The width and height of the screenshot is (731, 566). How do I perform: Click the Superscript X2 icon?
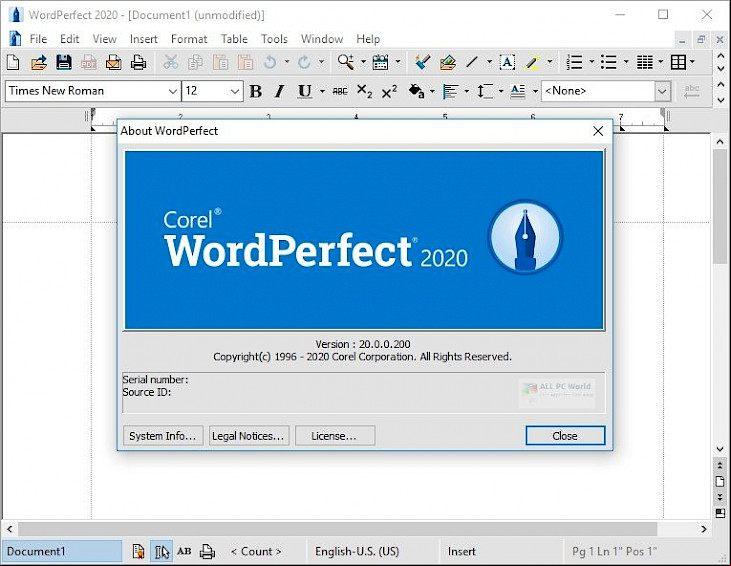pos(389,91)
